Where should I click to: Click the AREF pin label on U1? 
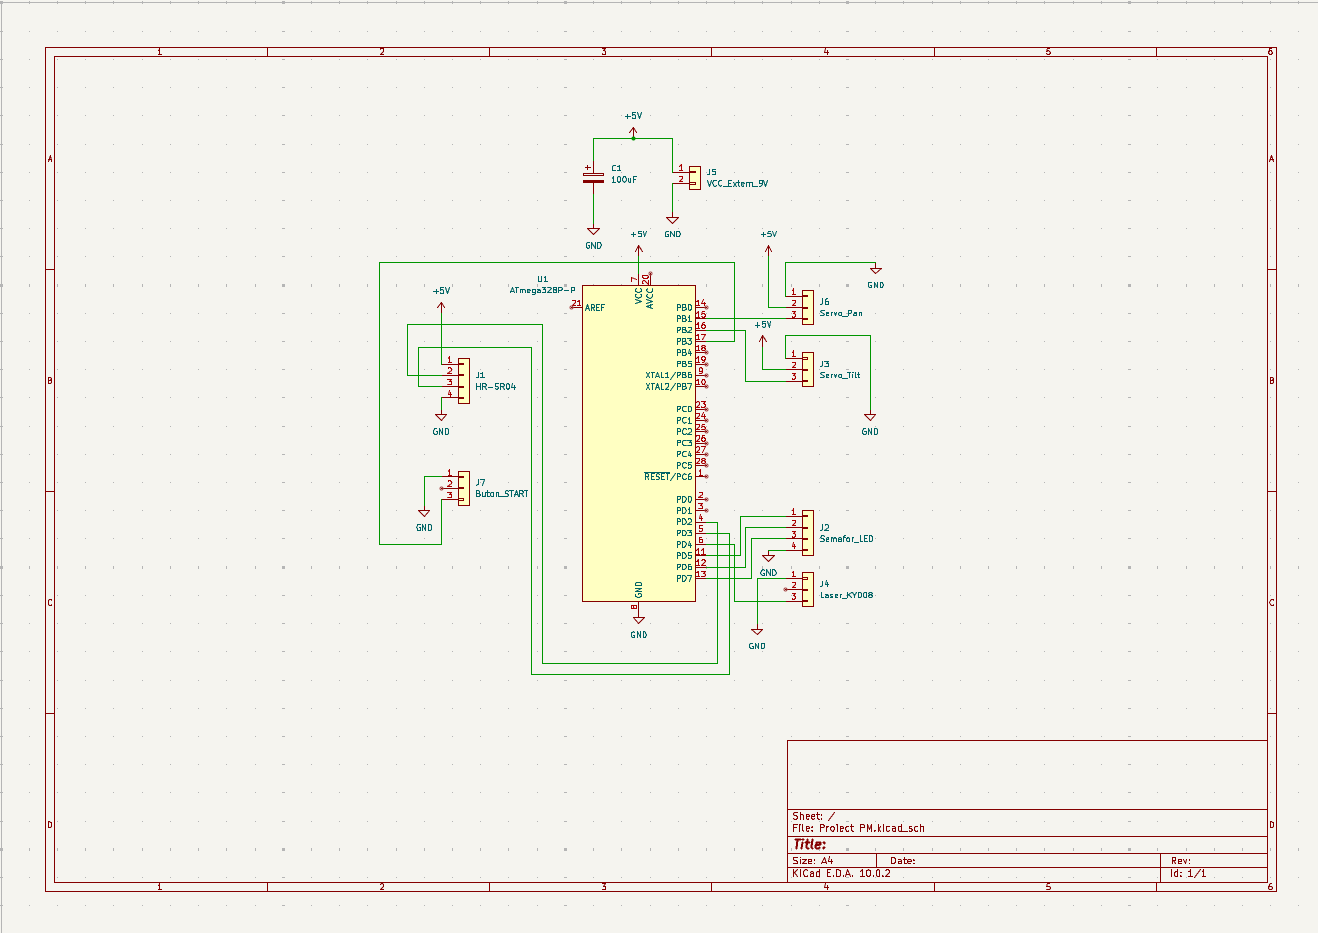click(x=595, y=308)
